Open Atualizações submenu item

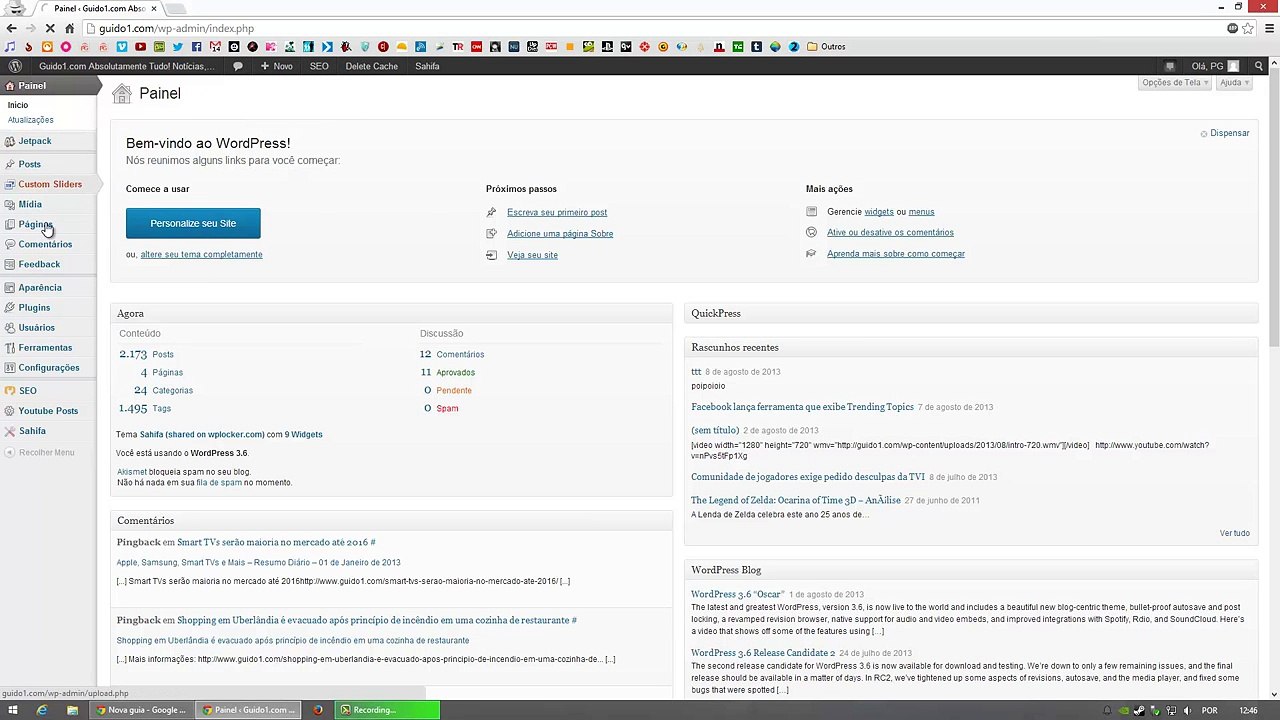point(31,120)
